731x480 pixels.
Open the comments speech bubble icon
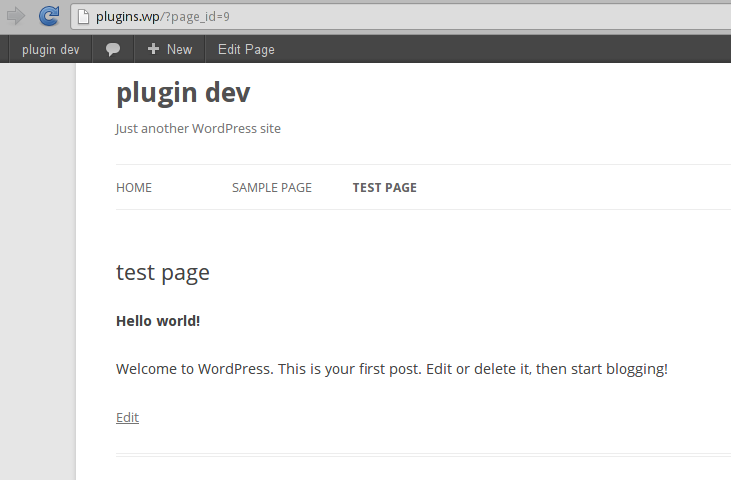click(113, 49)
